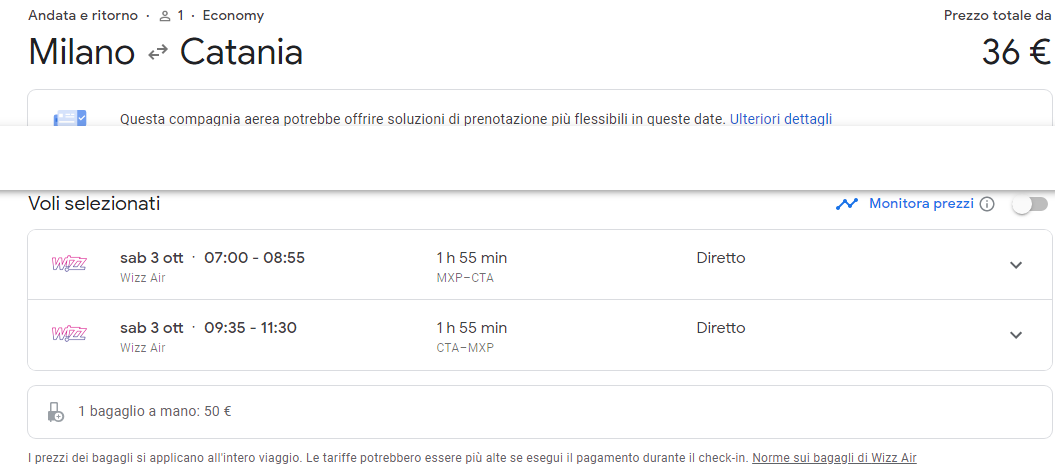Click the 1 bagaglio a mano: 50 € text
This screenshot has height=473, width=1055.
pos(155,411)
